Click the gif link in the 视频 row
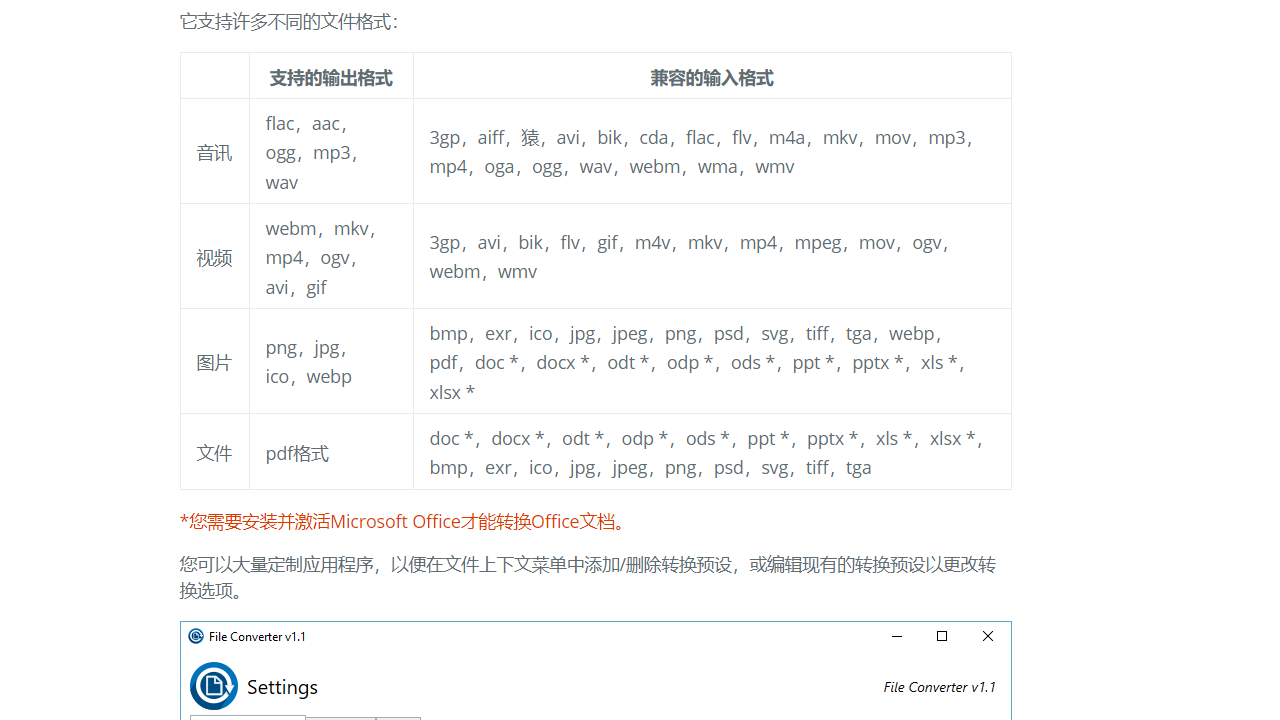1280x720 pixels. pyautogui.click(x=316, y=287)
